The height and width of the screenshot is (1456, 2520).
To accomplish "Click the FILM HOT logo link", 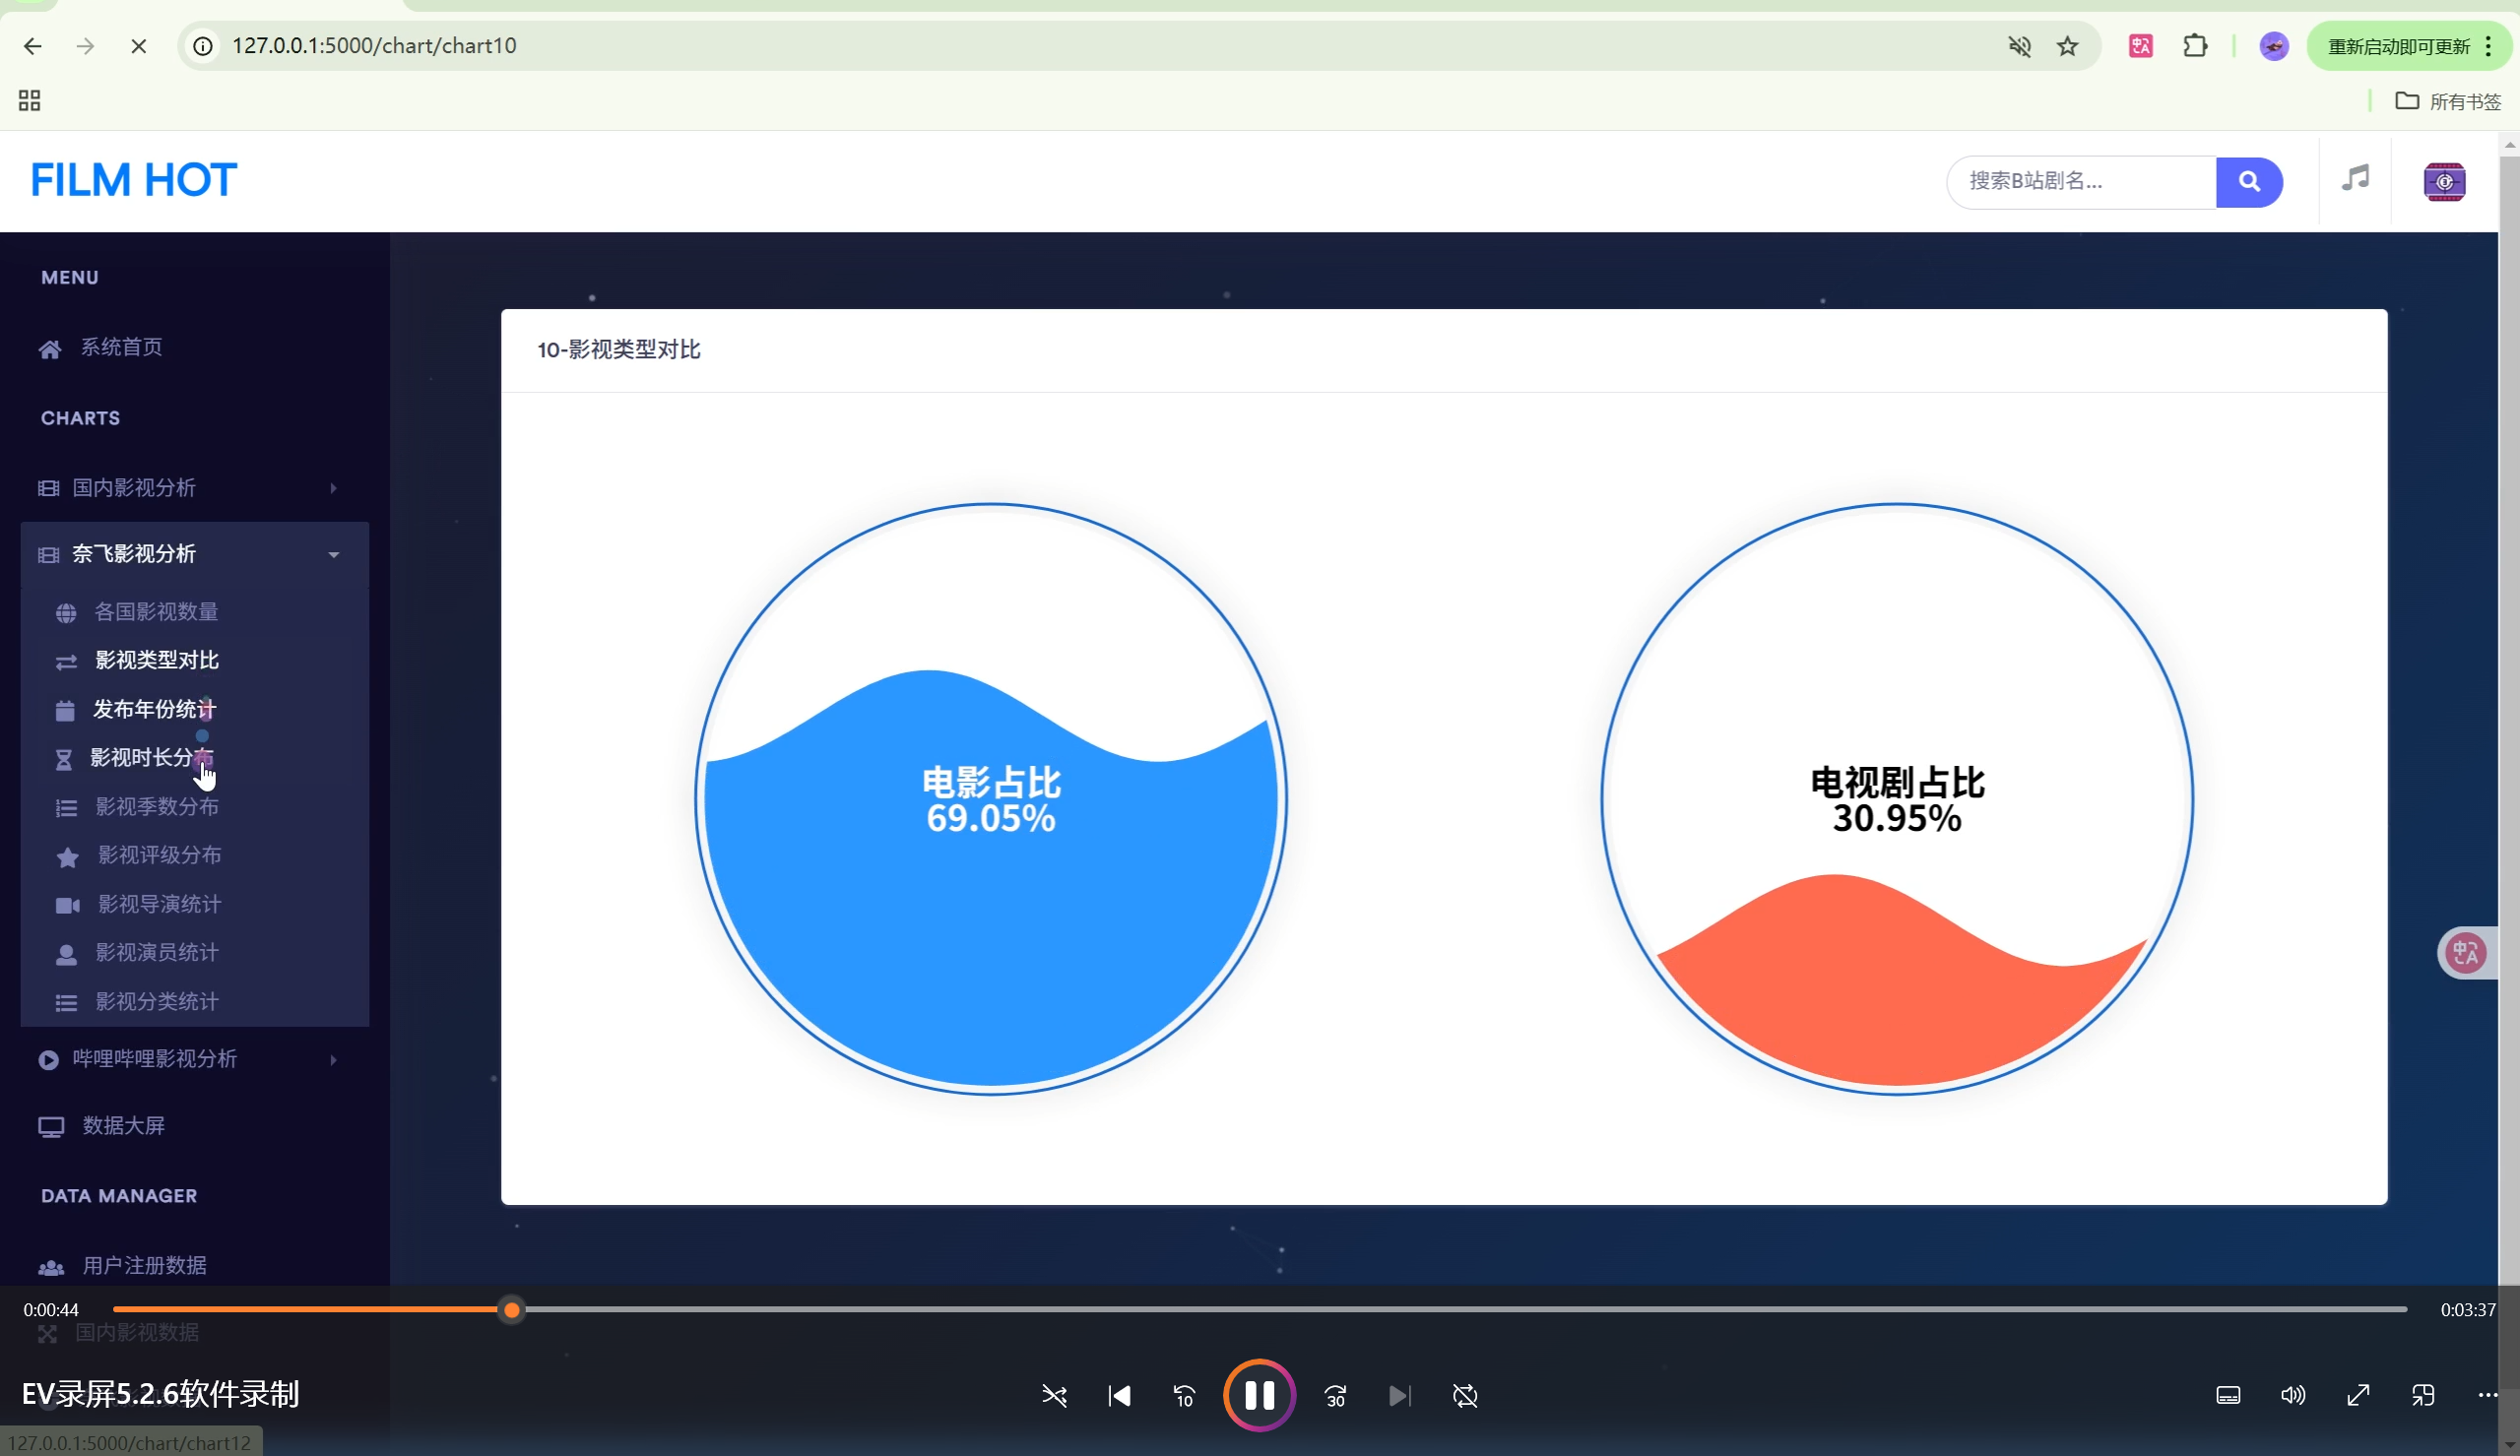I will [133, 181].
